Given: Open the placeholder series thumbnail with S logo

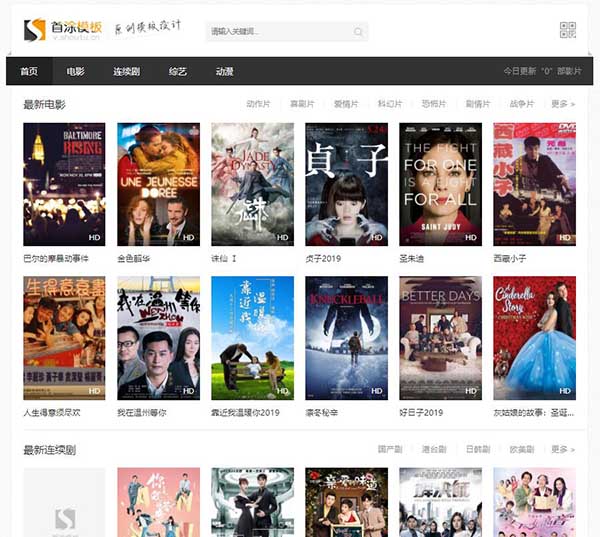Looking at the screenshot, I should [64, 502].
